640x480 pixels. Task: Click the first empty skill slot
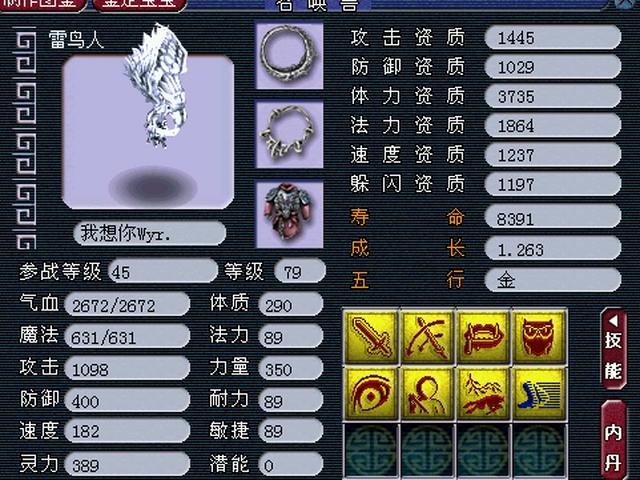[371, 450]
